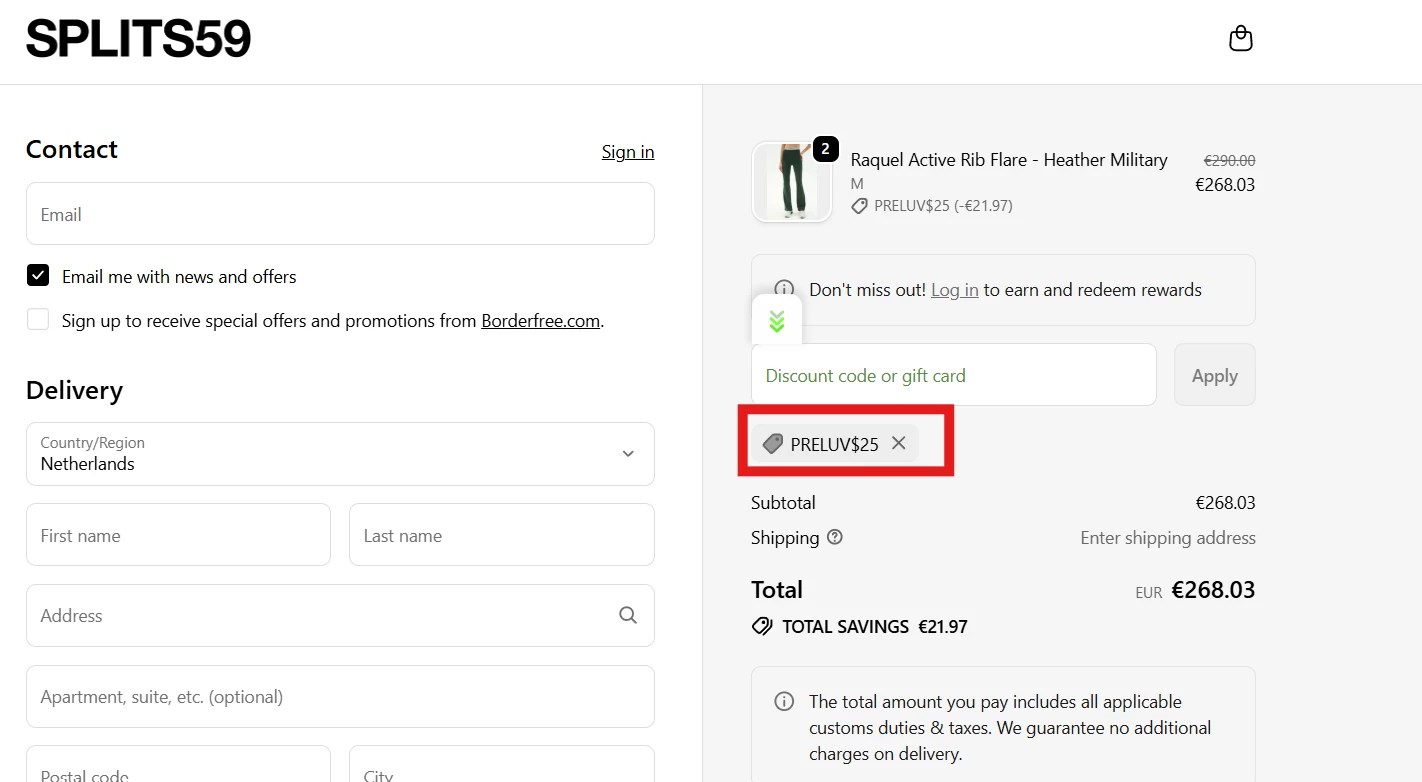This screenshot has height=782, width=1422.
Task: Focus the Email input field
Action: 340,214
